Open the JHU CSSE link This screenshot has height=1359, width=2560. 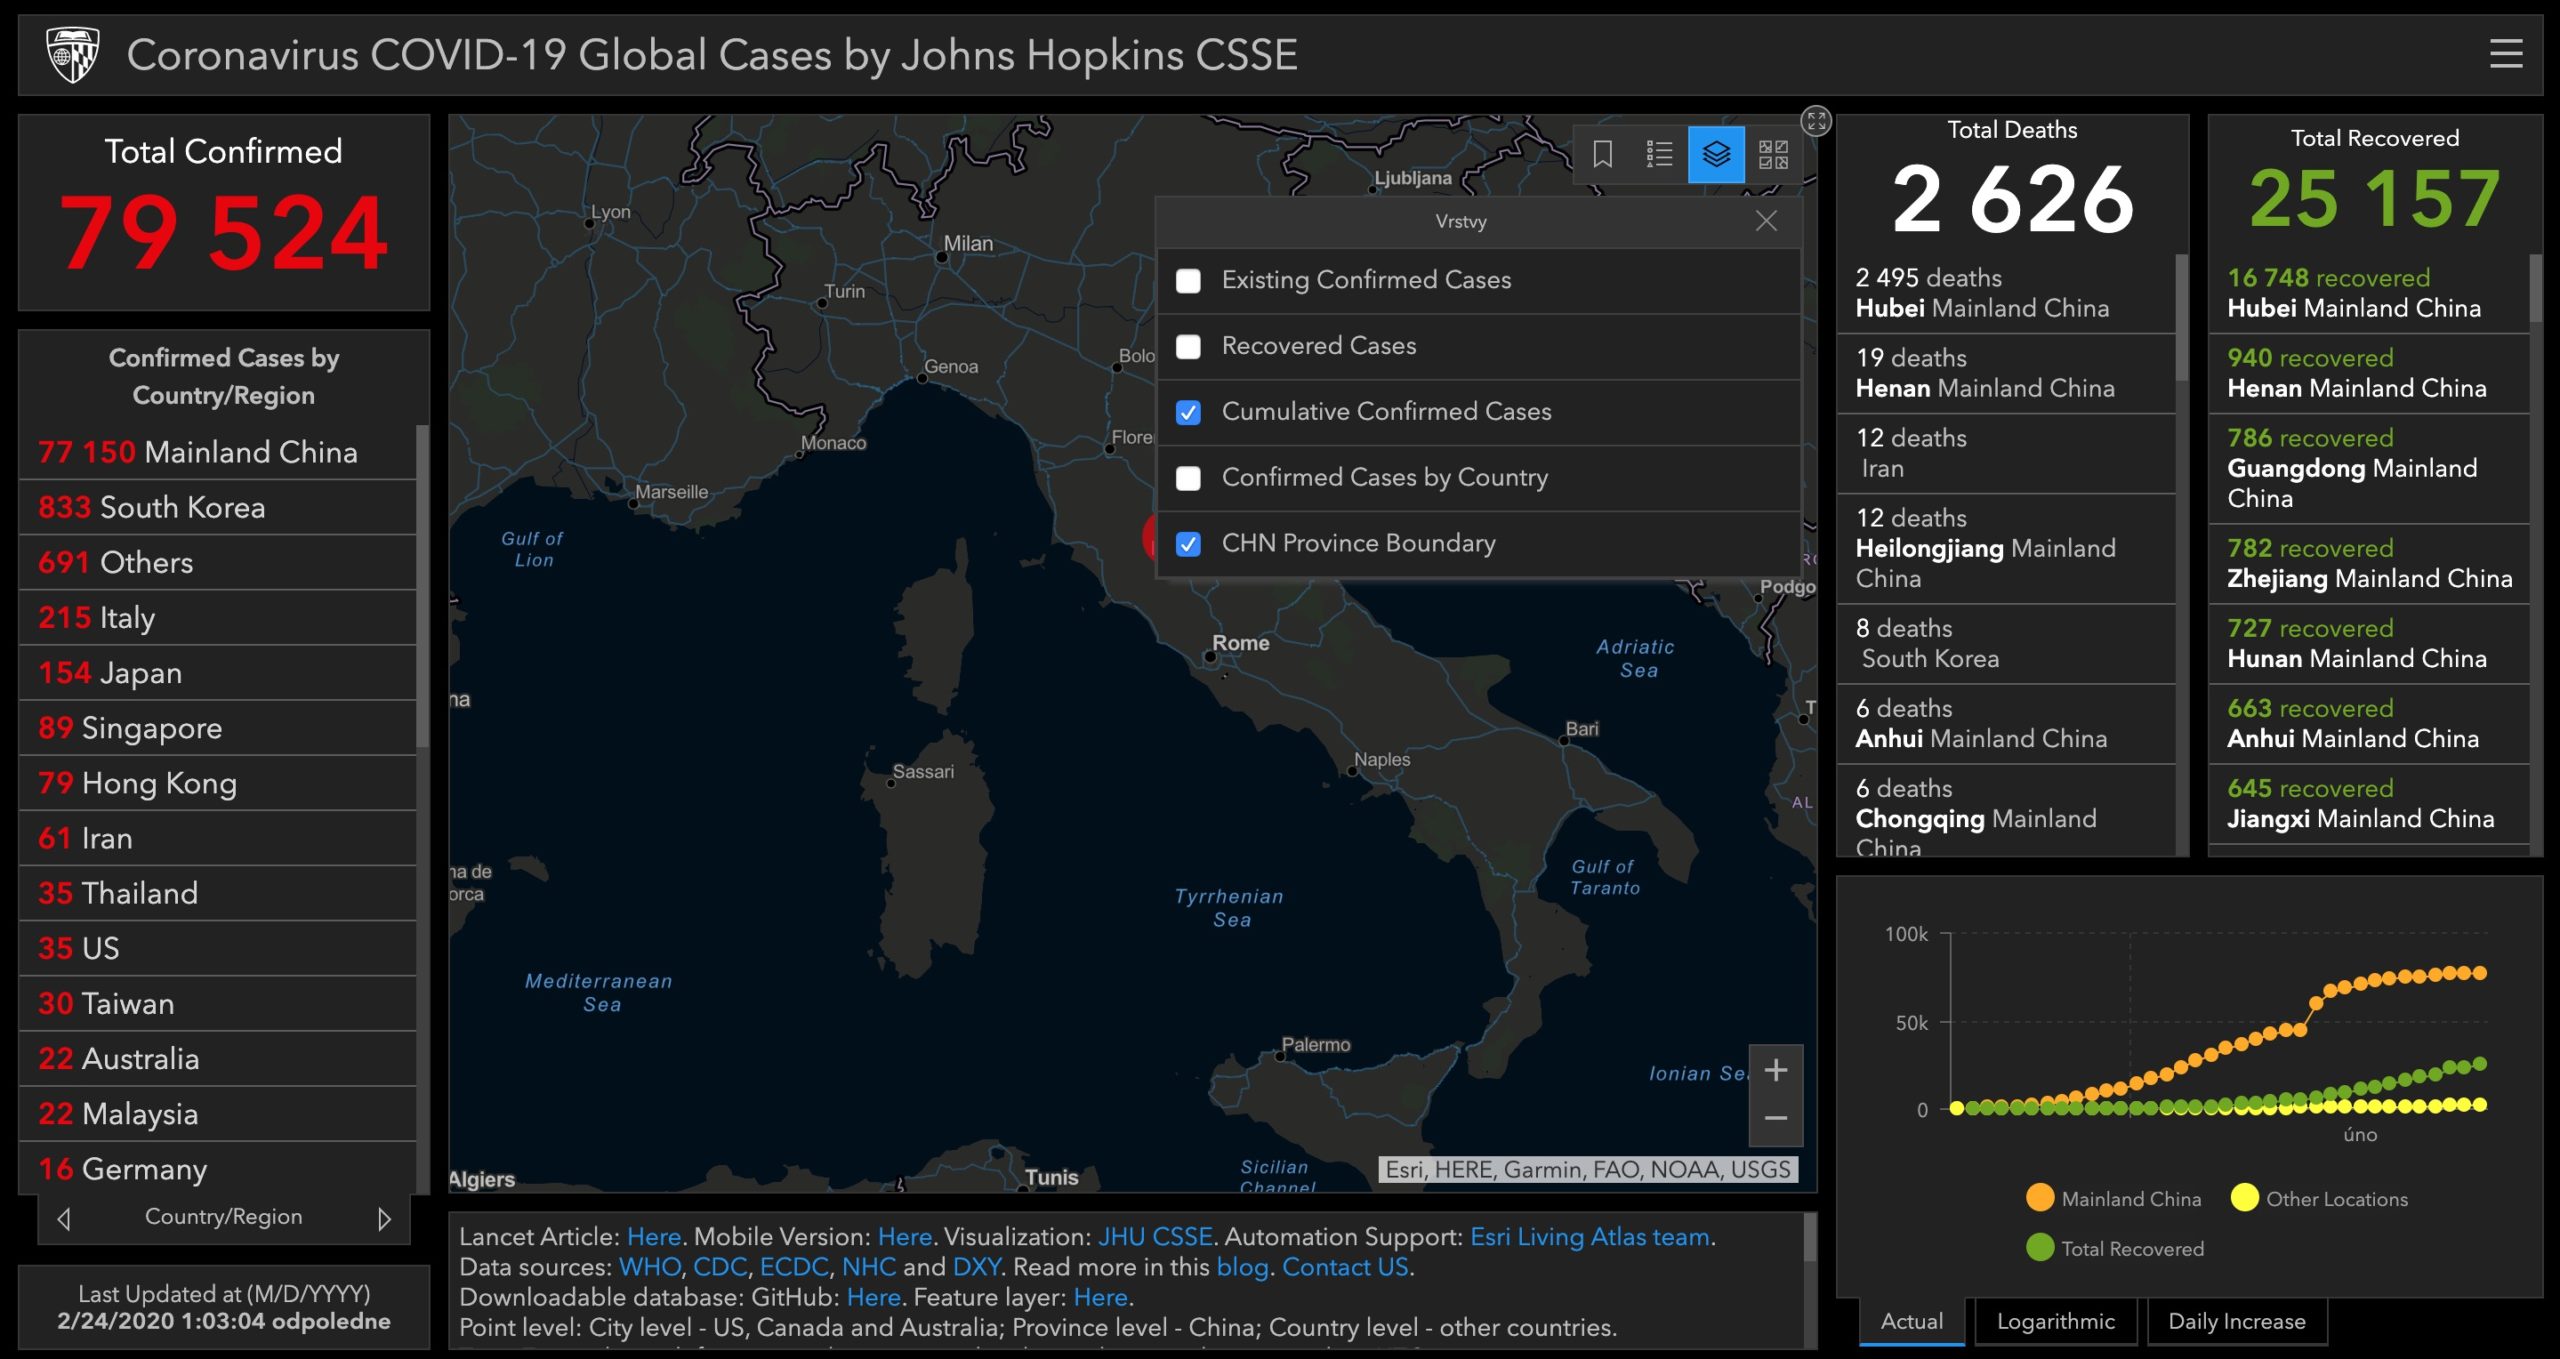(x=1155, y=1237)
